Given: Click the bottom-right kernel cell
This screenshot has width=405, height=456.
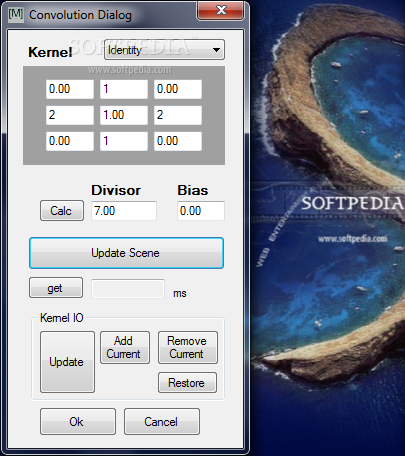Looking at the screenshot, I should click(178, 141).
